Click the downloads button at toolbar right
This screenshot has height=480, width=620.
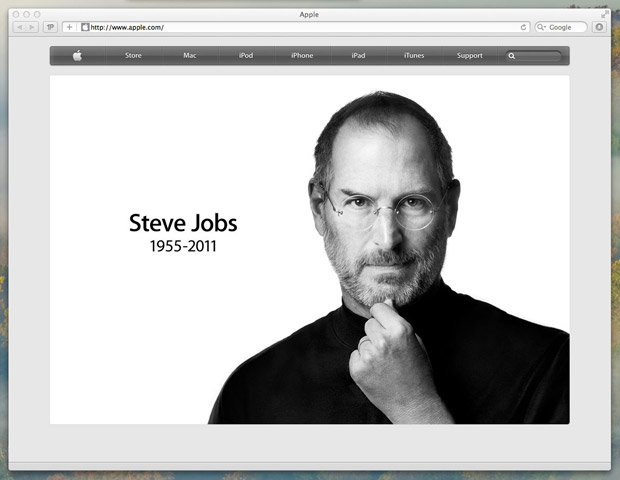tap(600, 27)
